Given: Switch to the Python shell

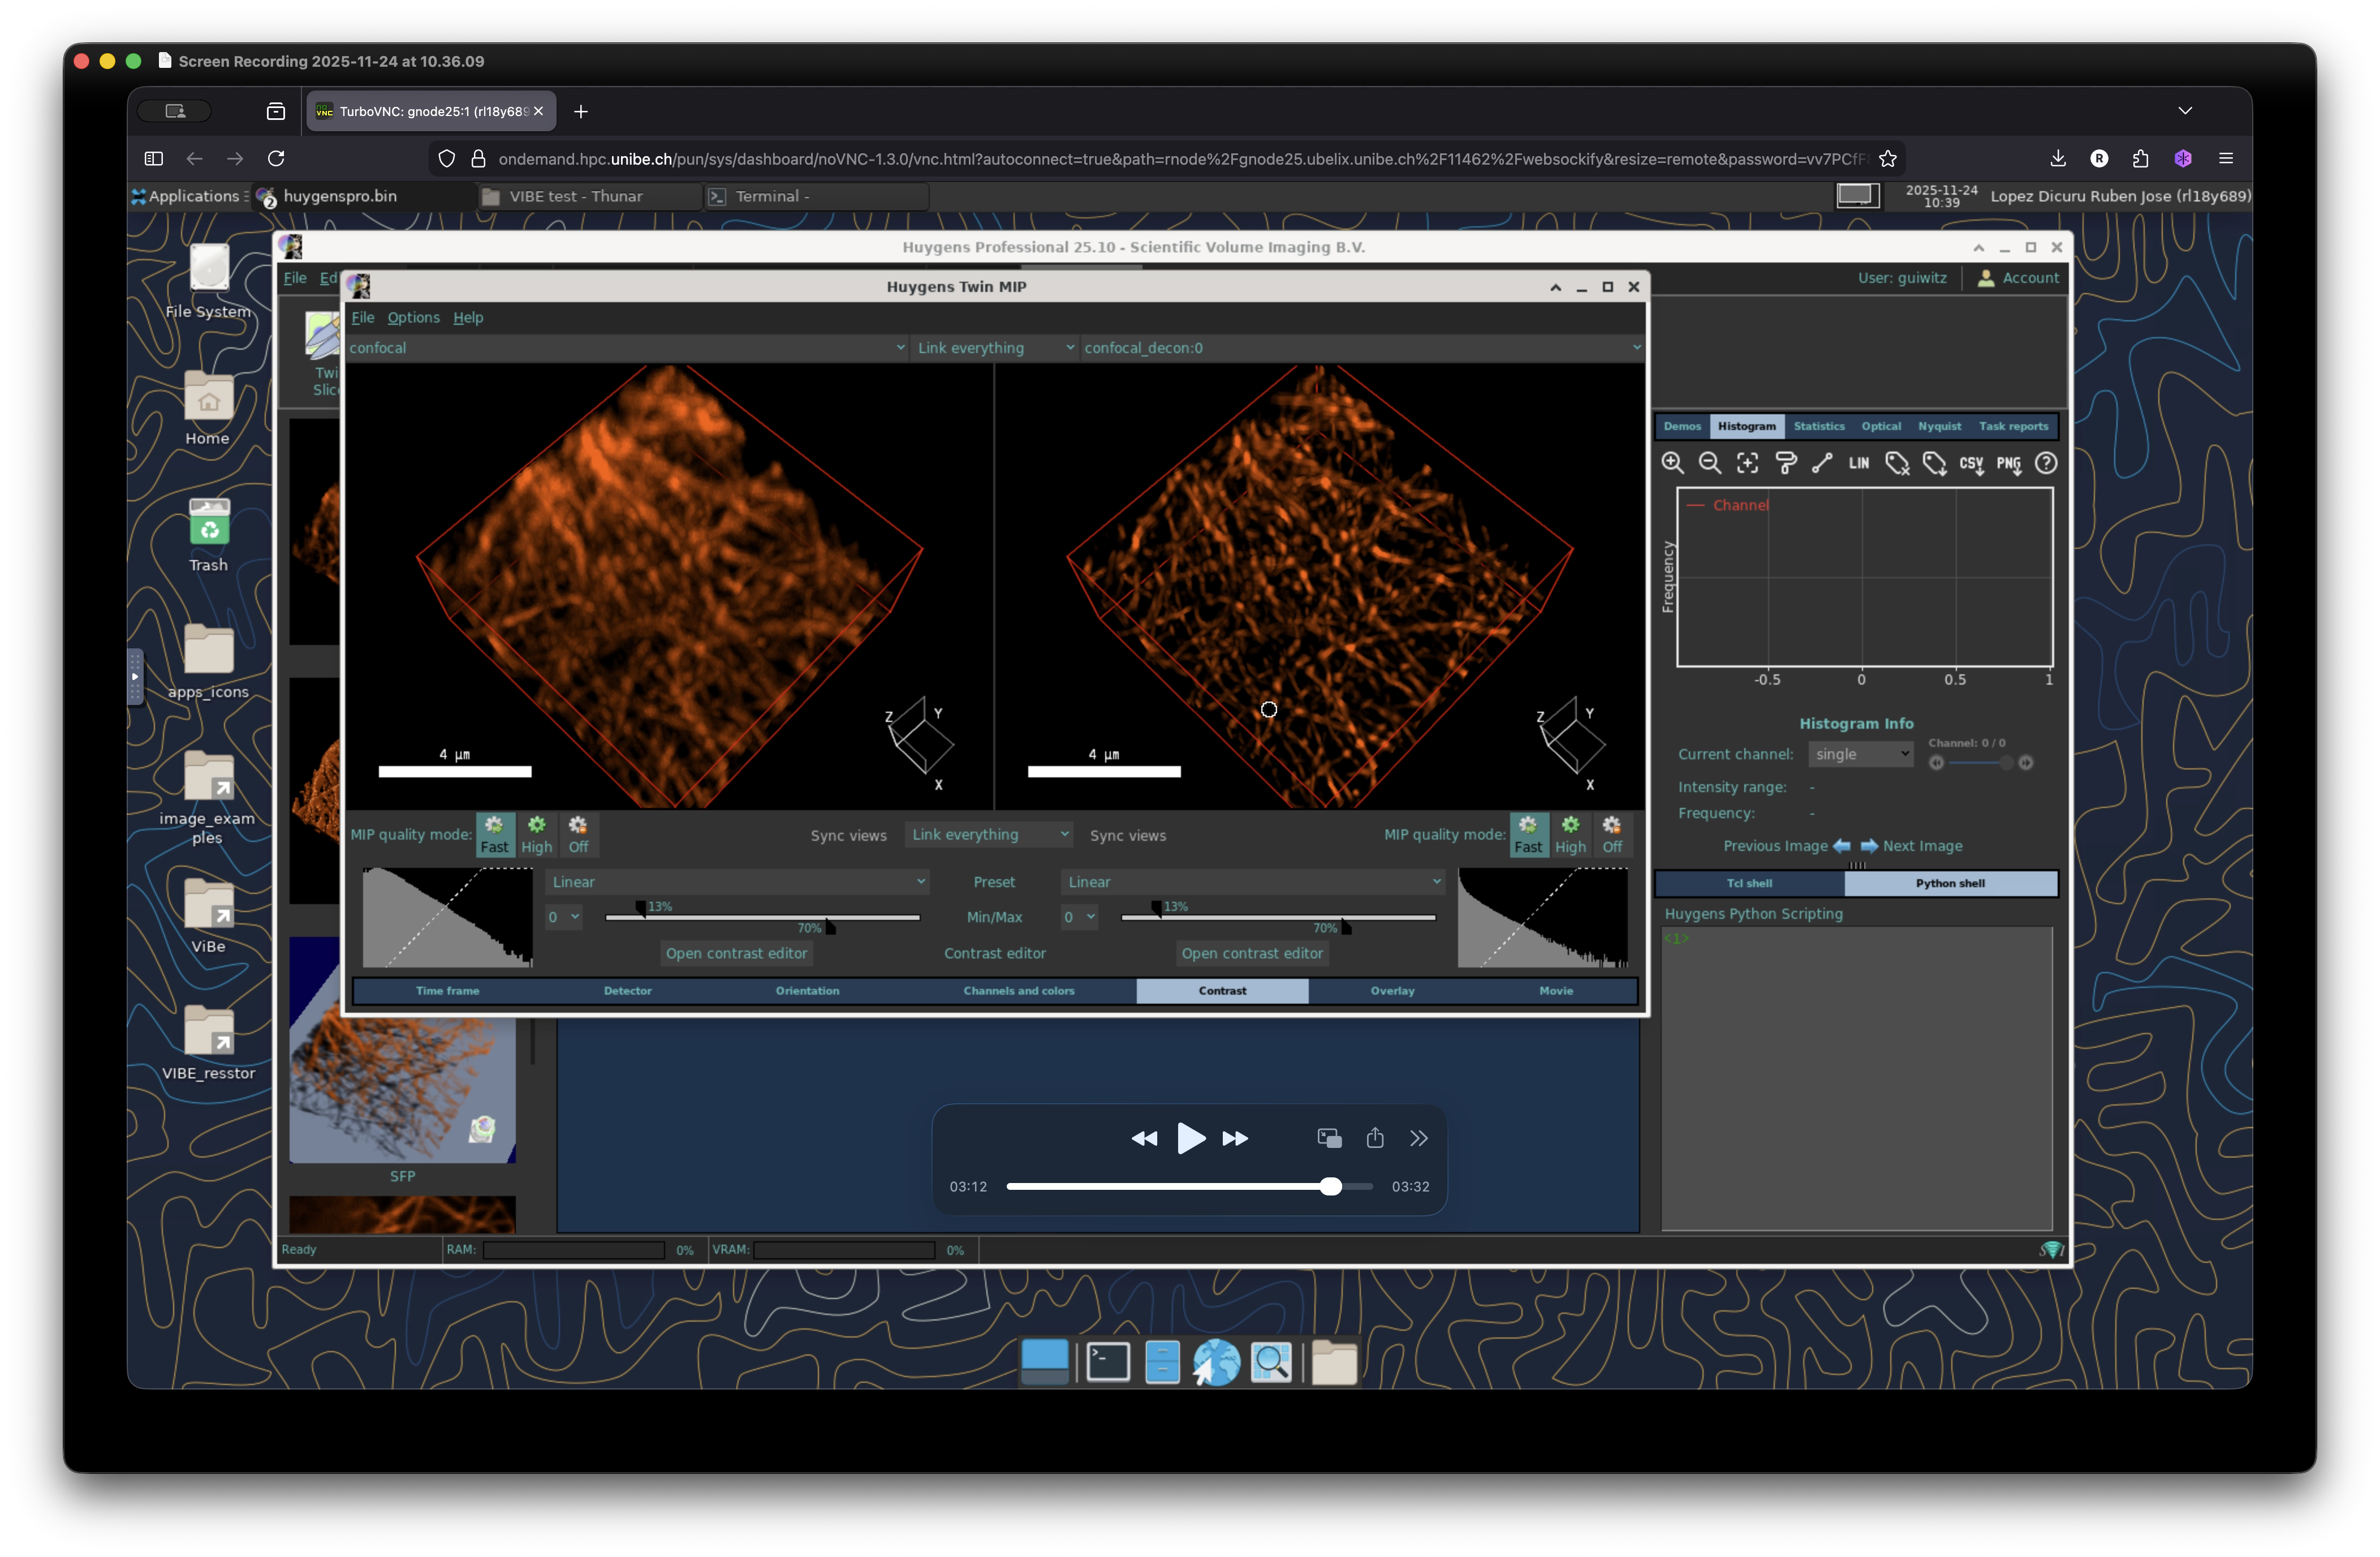Looking at the screenshot, I should [x=1950, y=883].
